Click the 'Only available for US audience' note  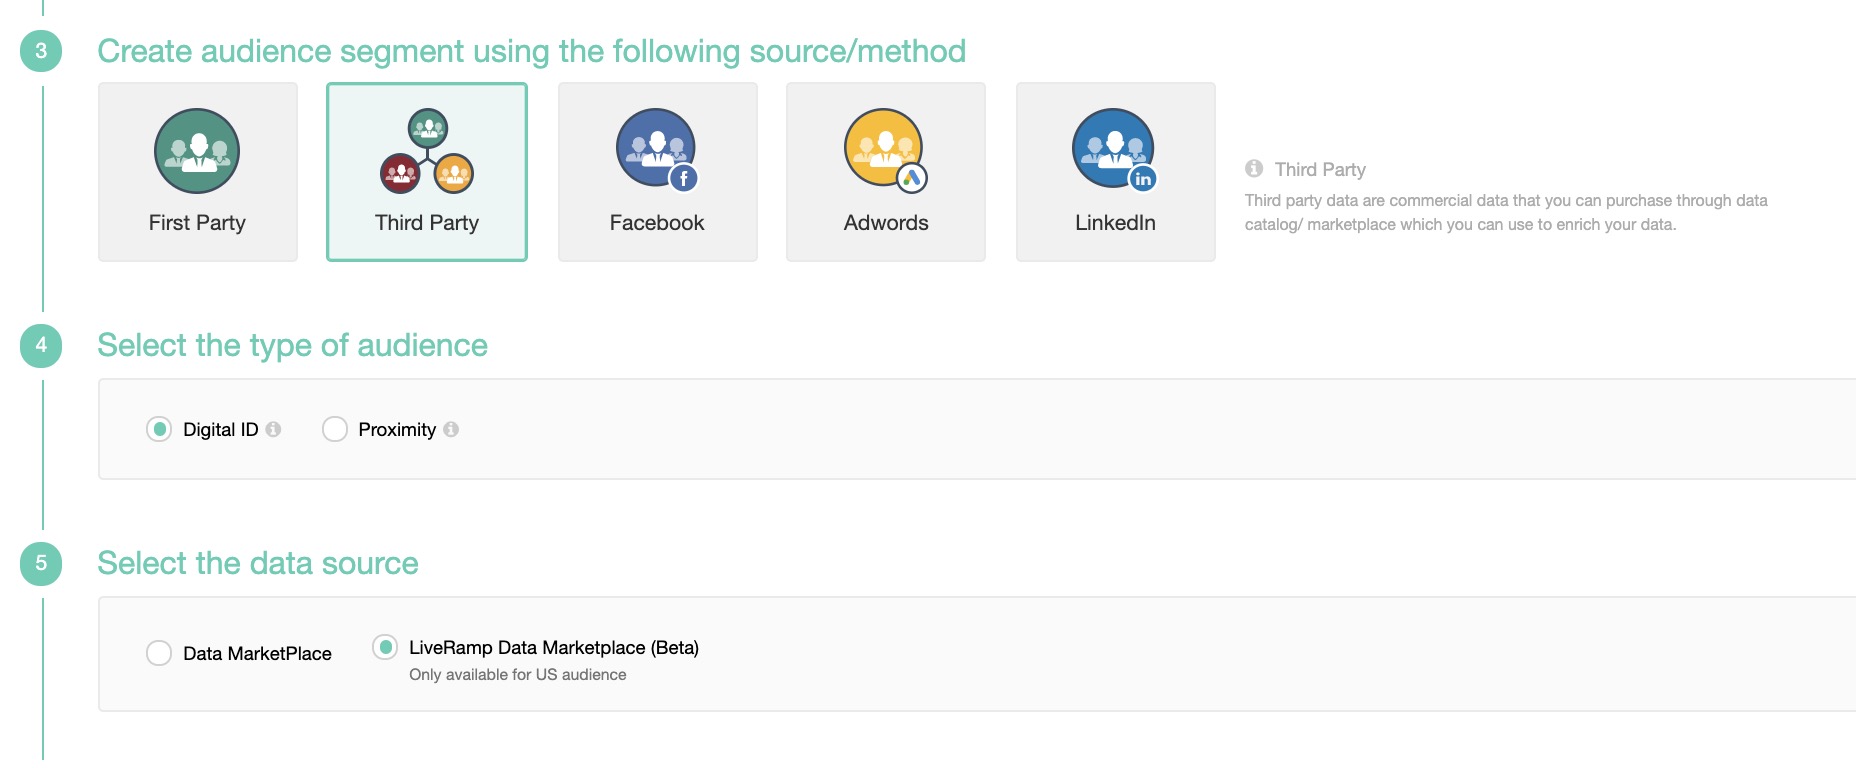tap(517, 675)
